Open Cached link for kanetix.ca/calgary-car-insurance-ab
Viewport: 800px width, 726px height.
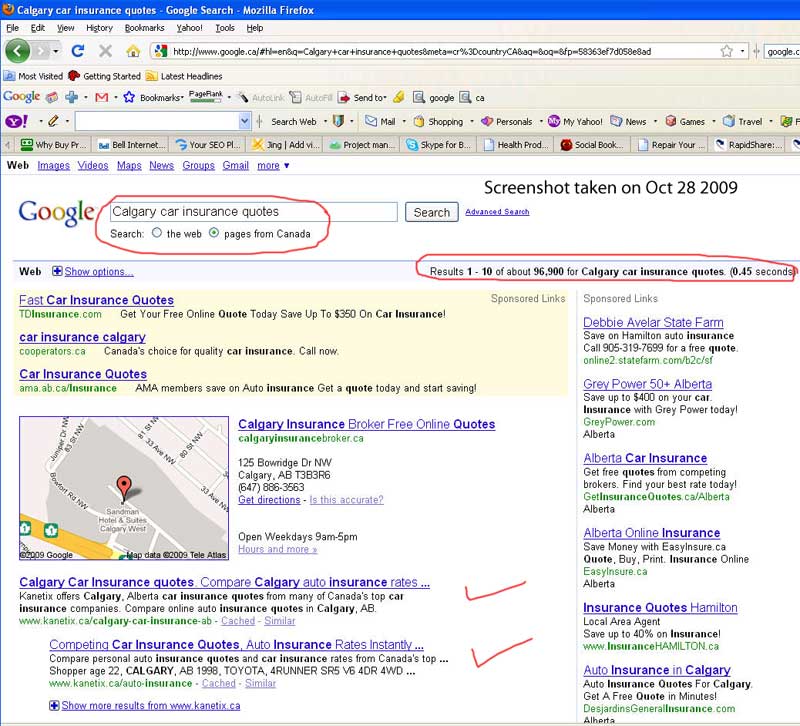pyautogui.click(x=238, y=621)
